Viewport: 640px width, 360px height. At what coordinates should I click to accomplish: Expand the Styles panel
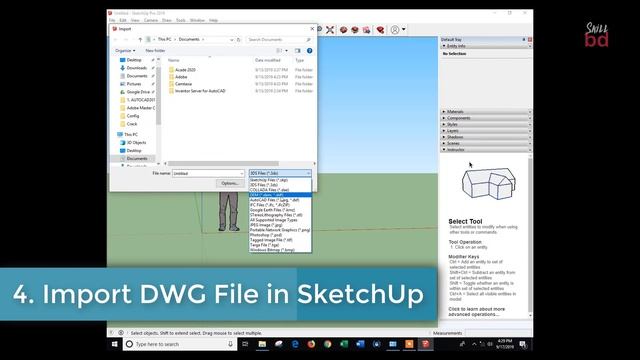486,124
